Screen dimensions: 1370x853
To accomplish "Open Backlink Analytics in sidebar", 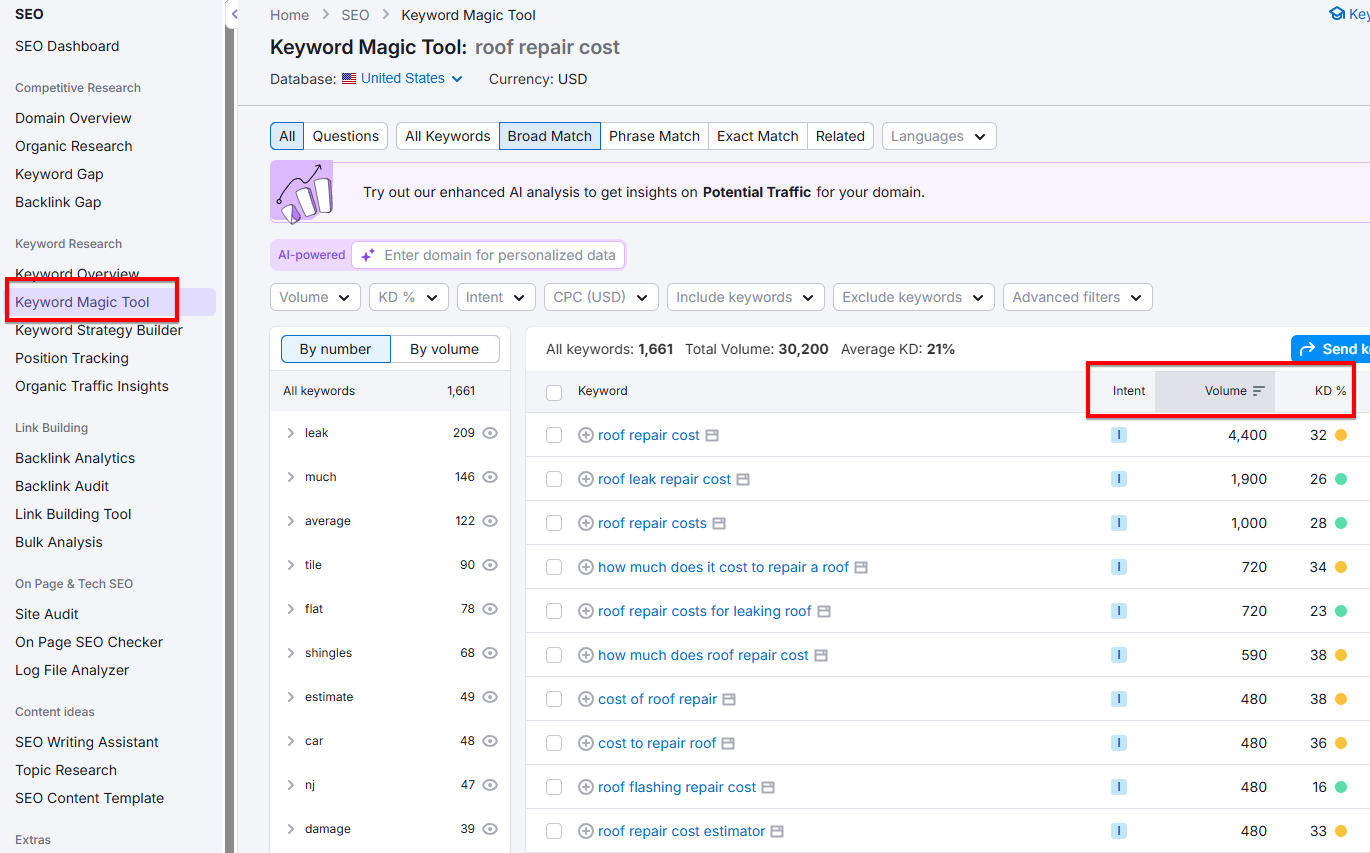I will pyautogui.click(x=75, y=458).
